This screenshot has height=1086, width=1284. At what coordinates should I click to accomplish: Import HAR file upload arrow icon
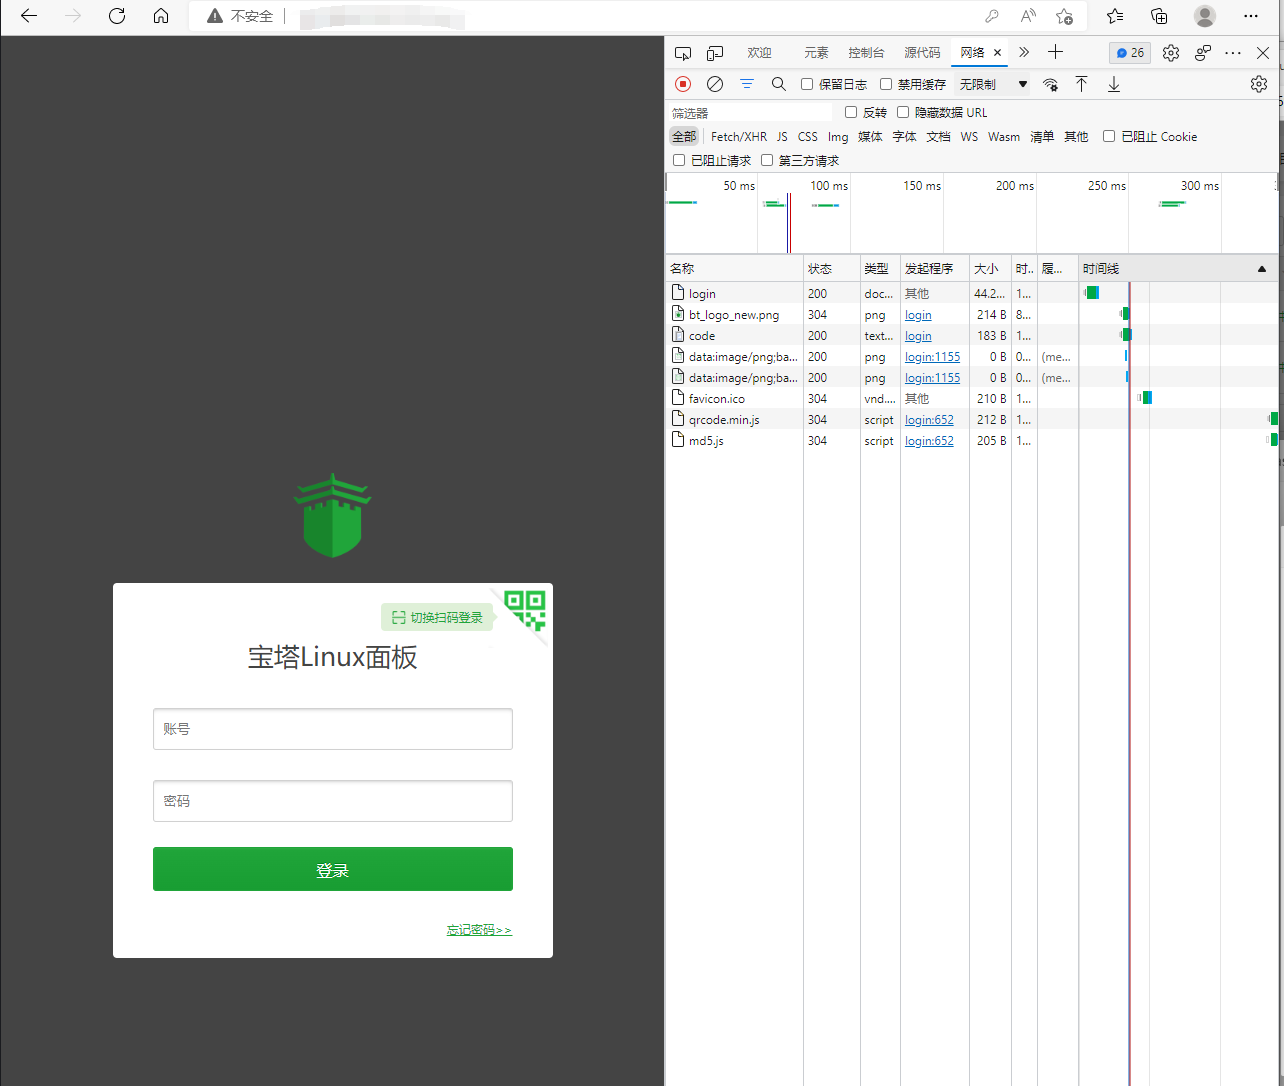[x=1082, y=84]
